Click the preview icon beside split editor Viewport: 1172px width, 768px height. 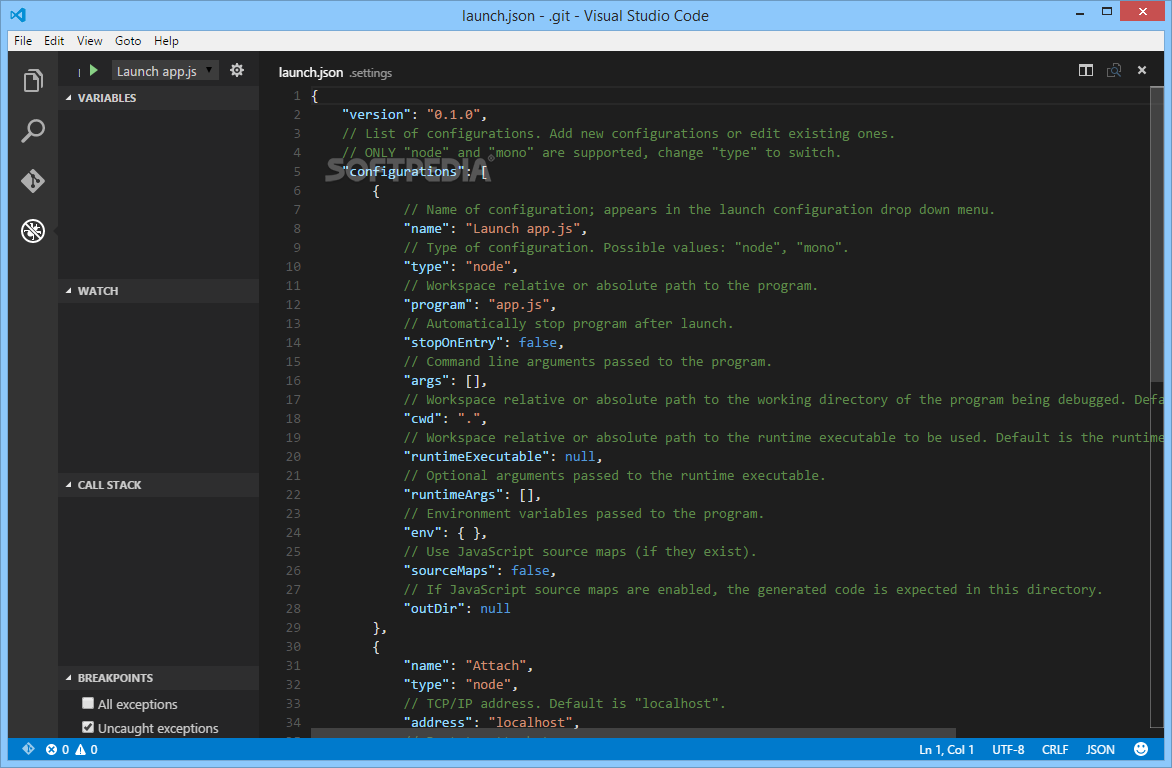1114,70
